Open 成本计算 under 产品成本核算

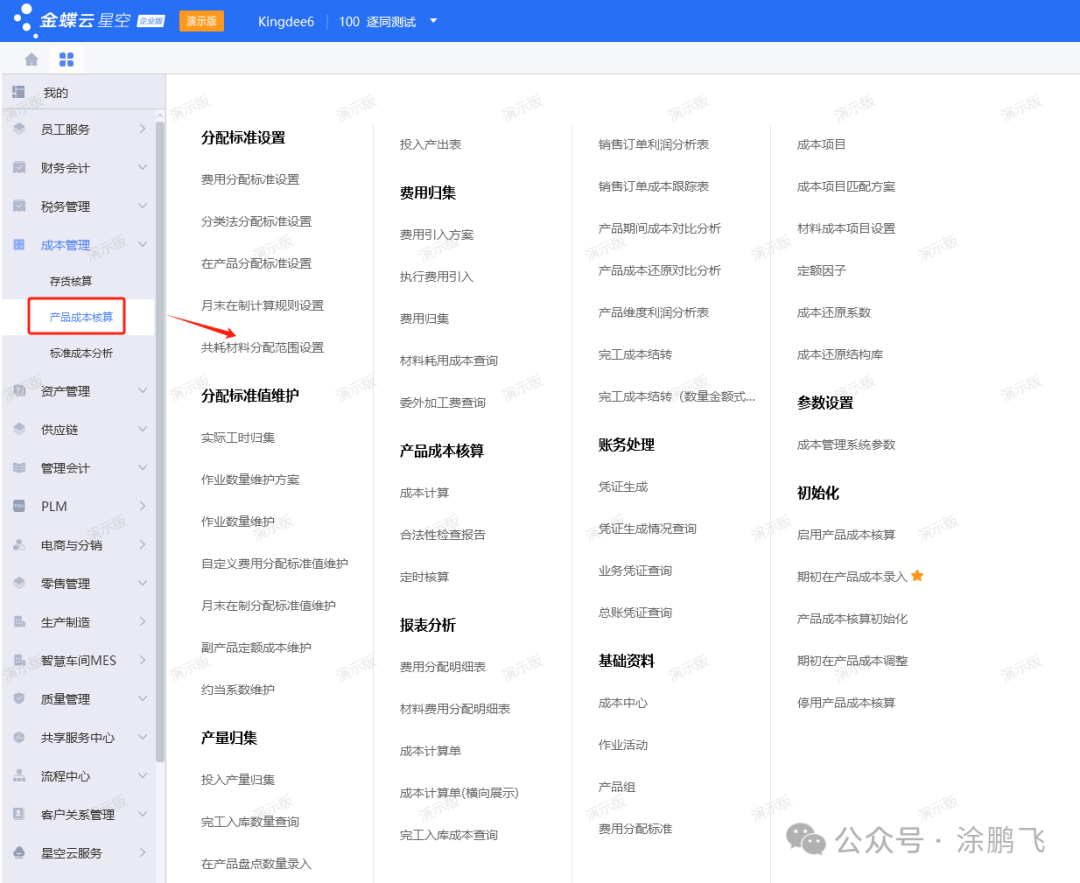[x=424, y=493]
